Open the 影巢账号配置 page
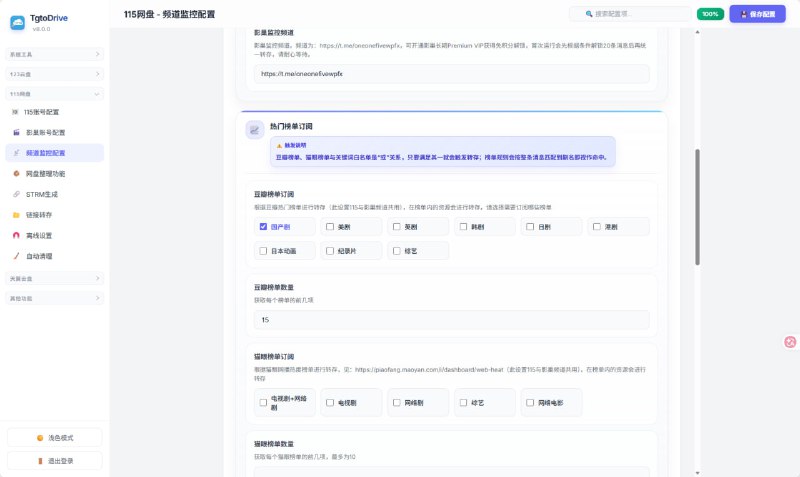The image size is (800, 477). click(x=55, y=133)
